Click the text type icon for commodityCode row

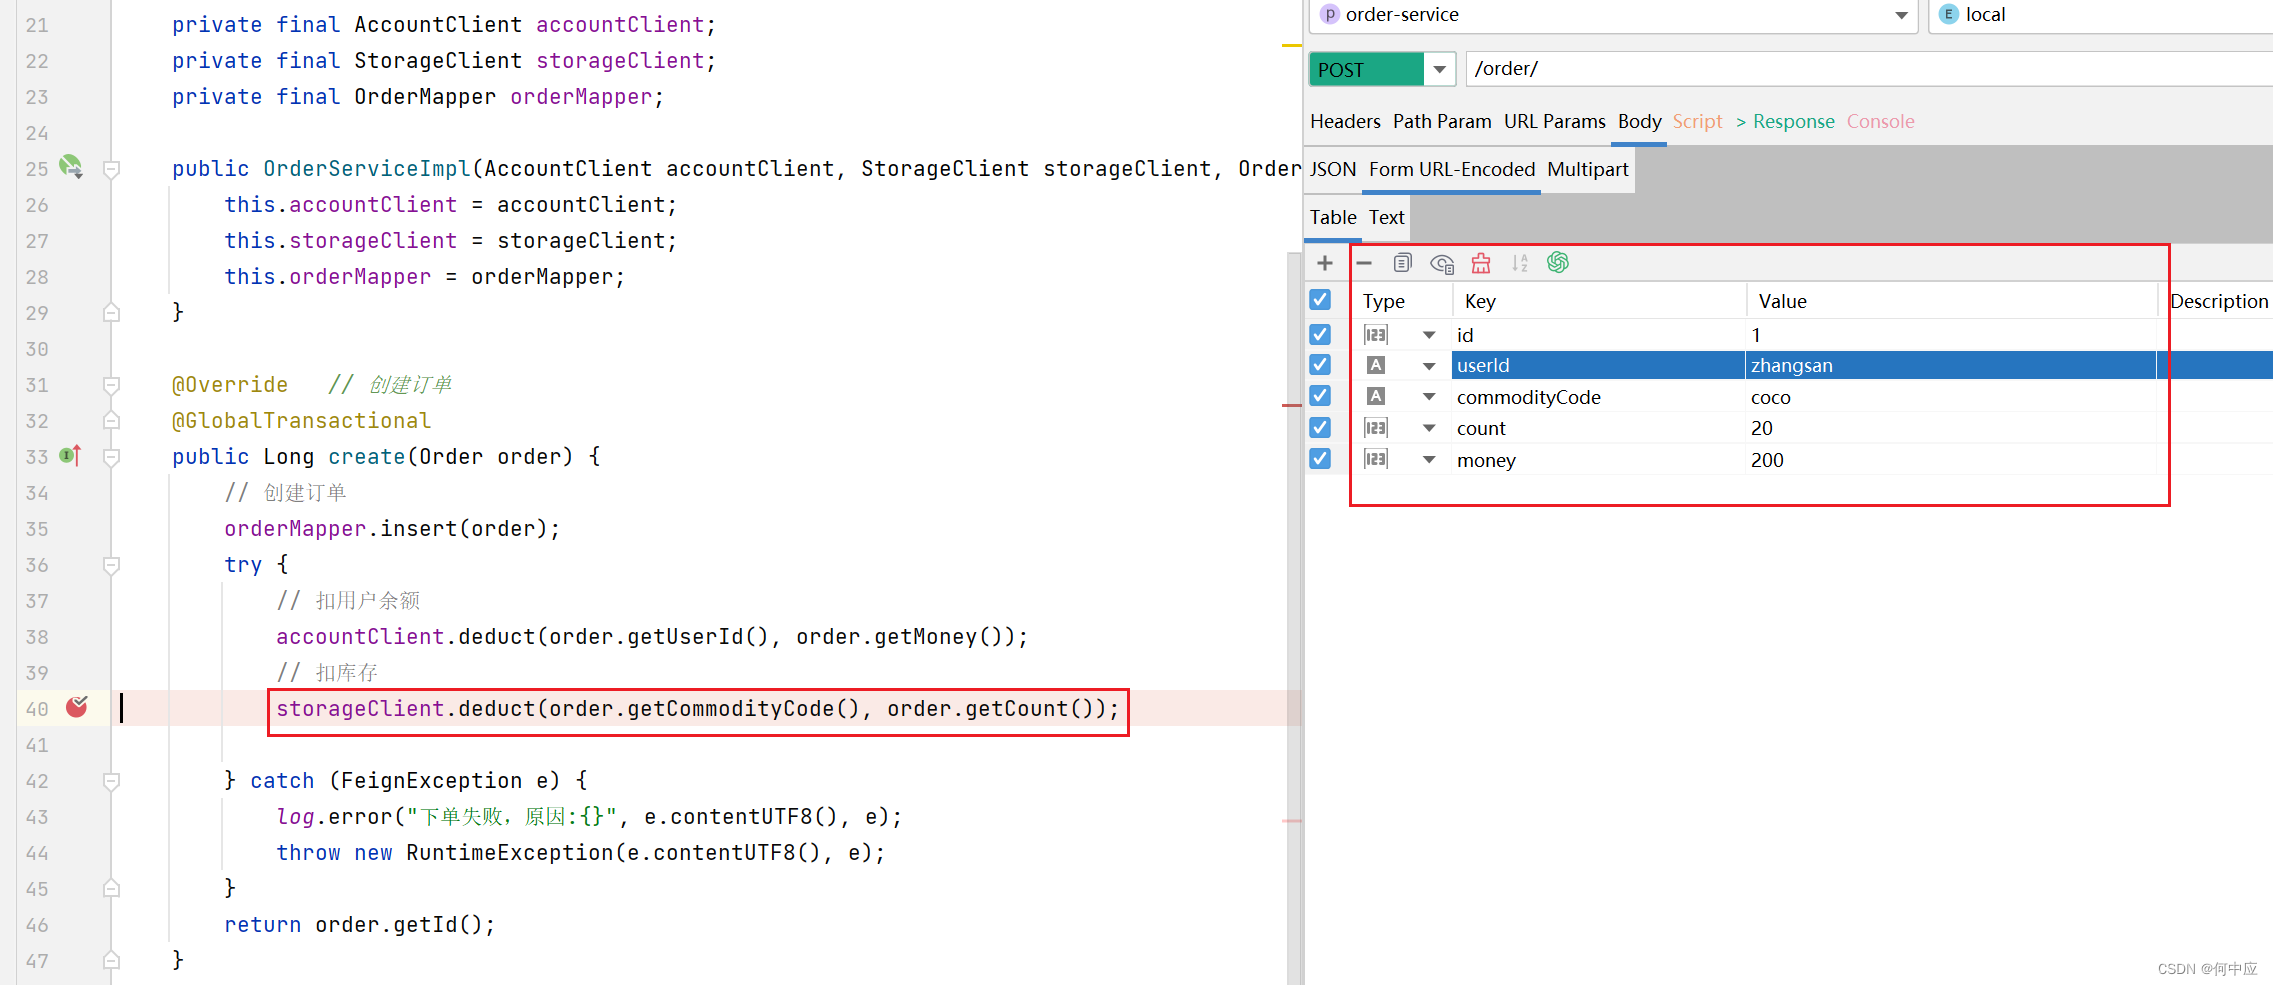click(x=1376, y=396)
